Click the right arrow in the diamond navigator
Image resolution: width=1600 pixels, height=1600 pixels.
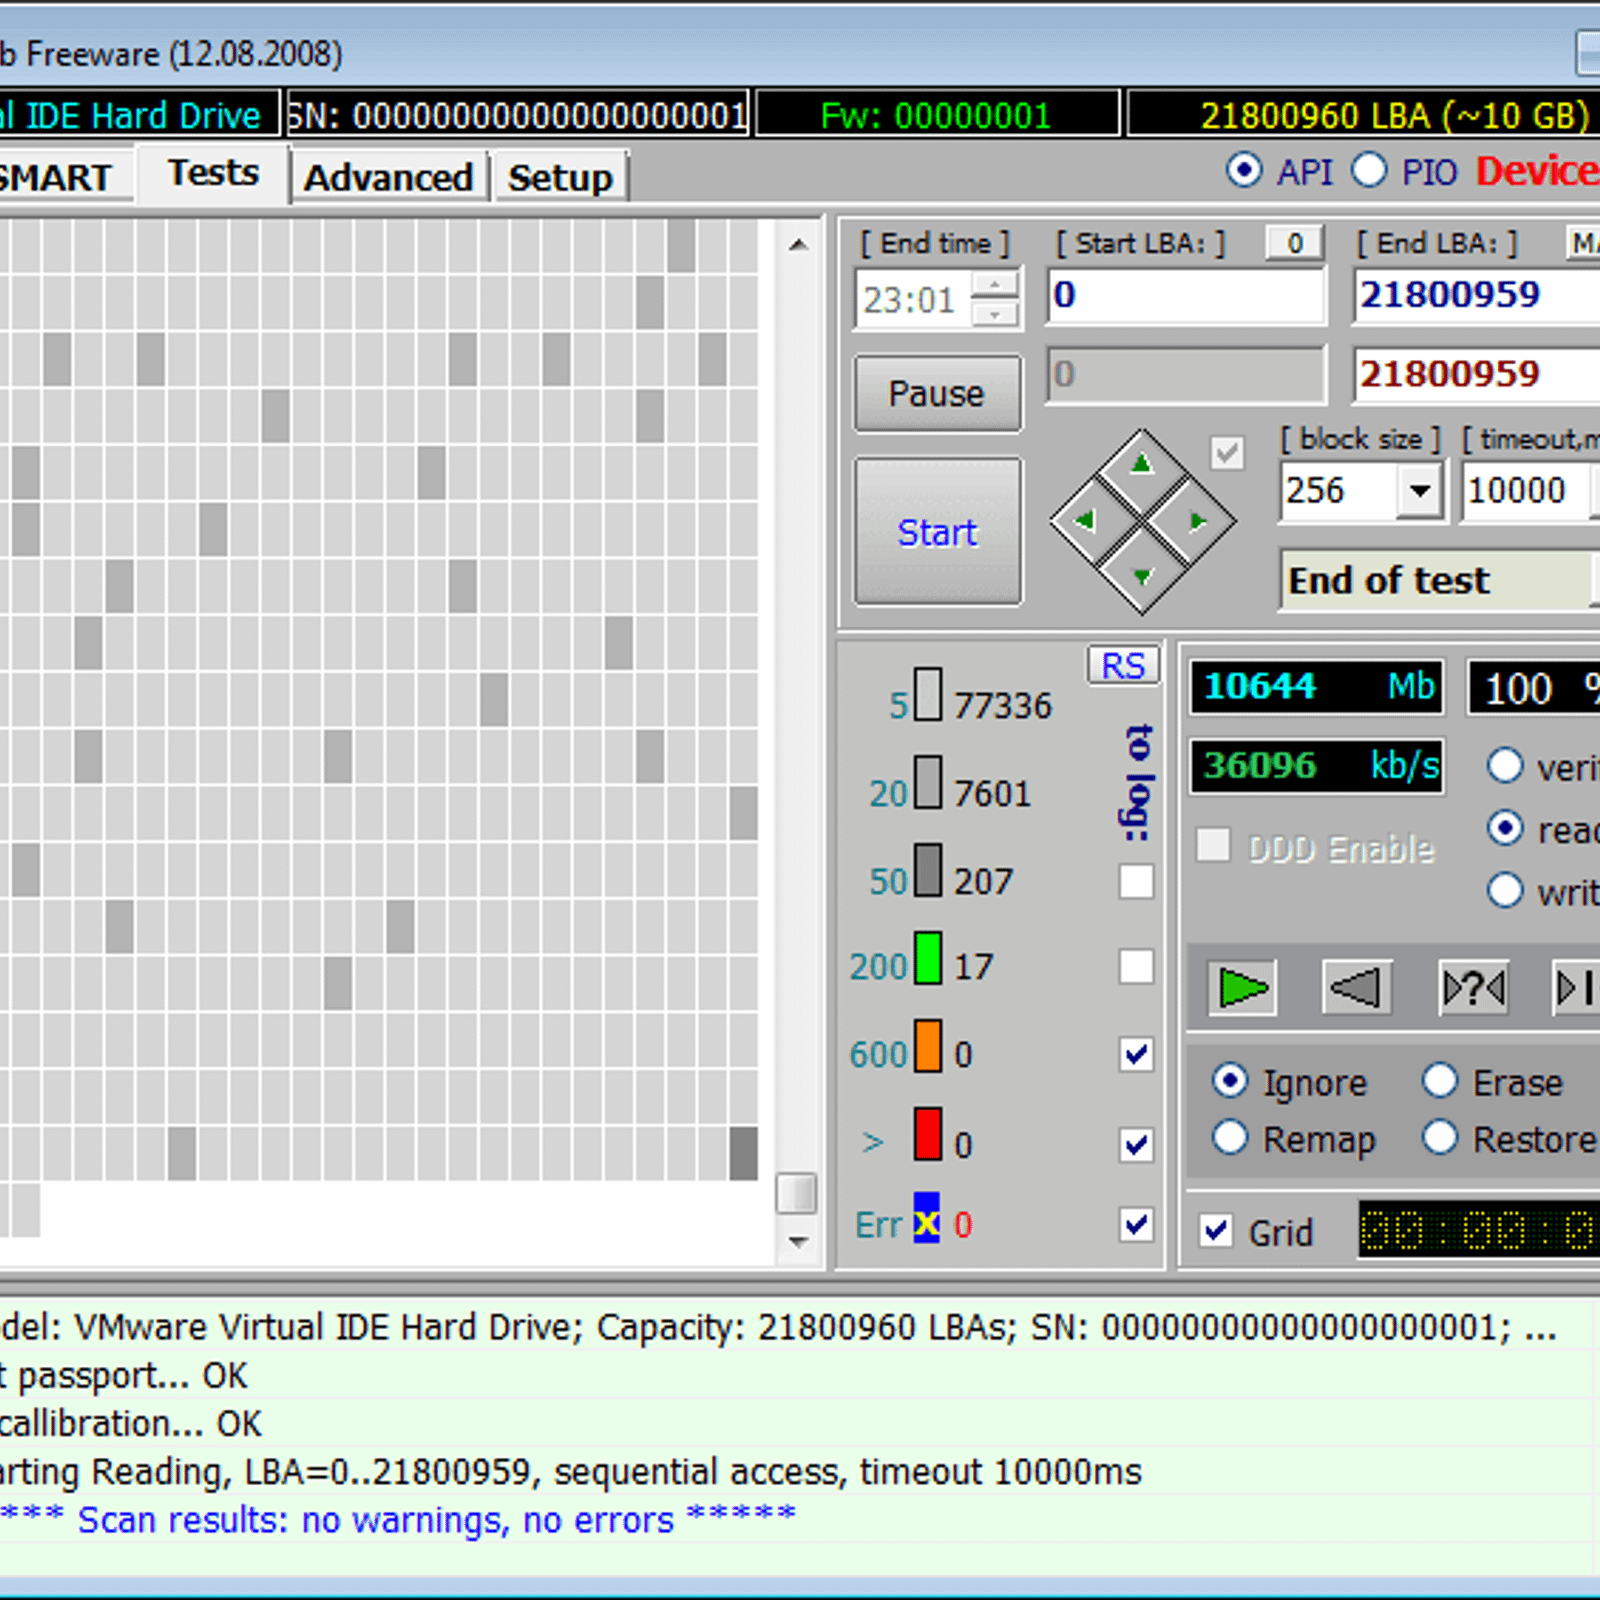[1197, 521]
